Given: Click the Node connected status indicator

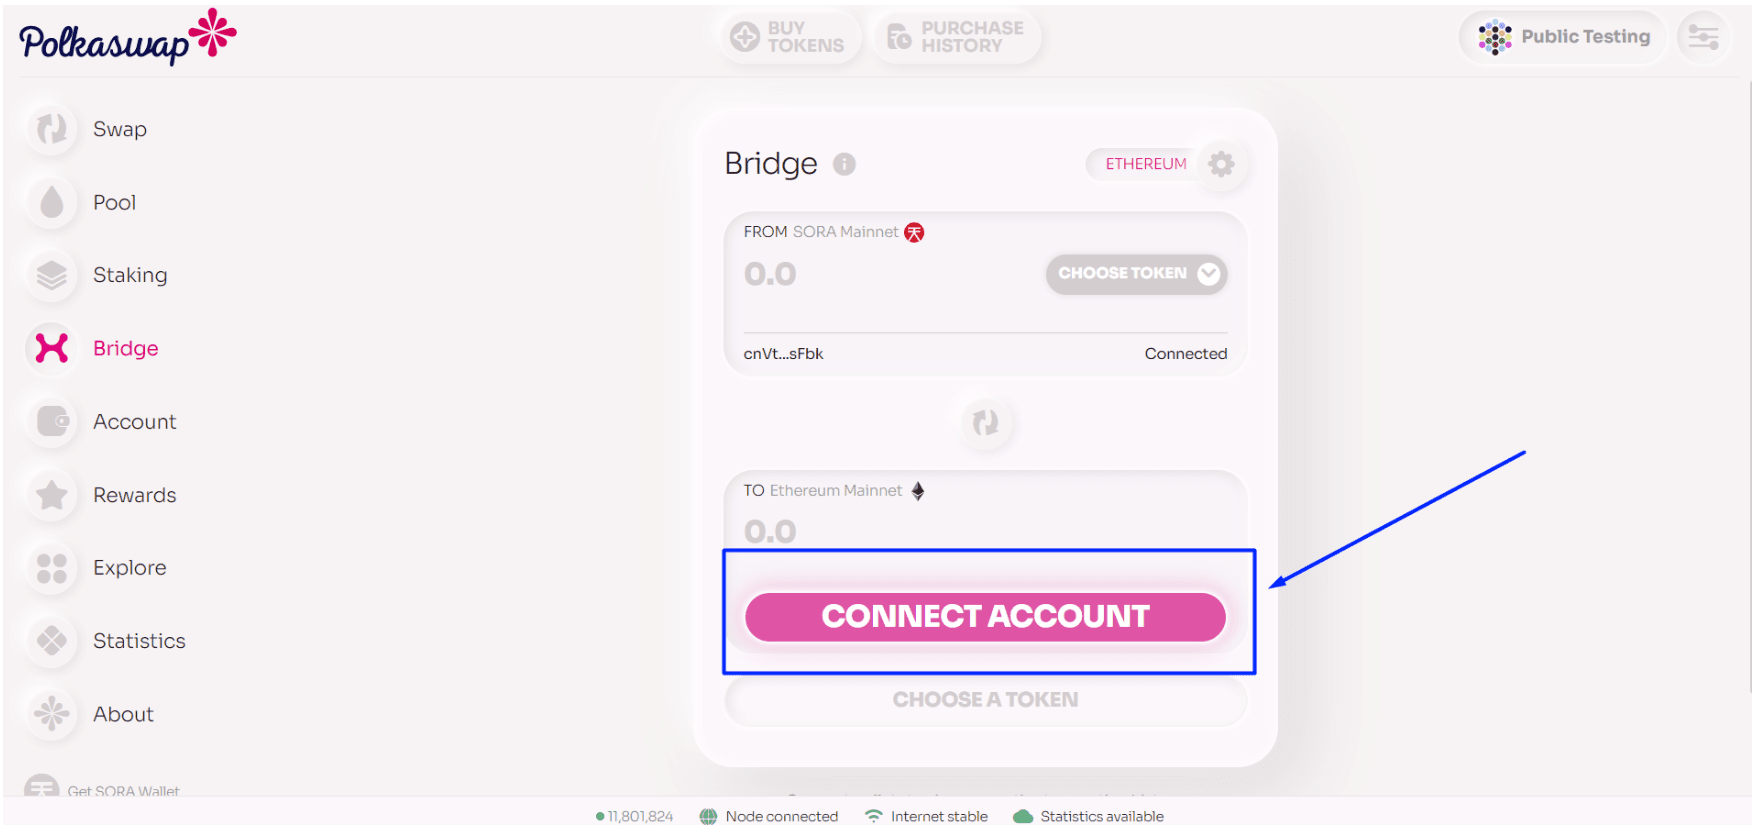Looking at the screenshot, I should click(769, 817).
